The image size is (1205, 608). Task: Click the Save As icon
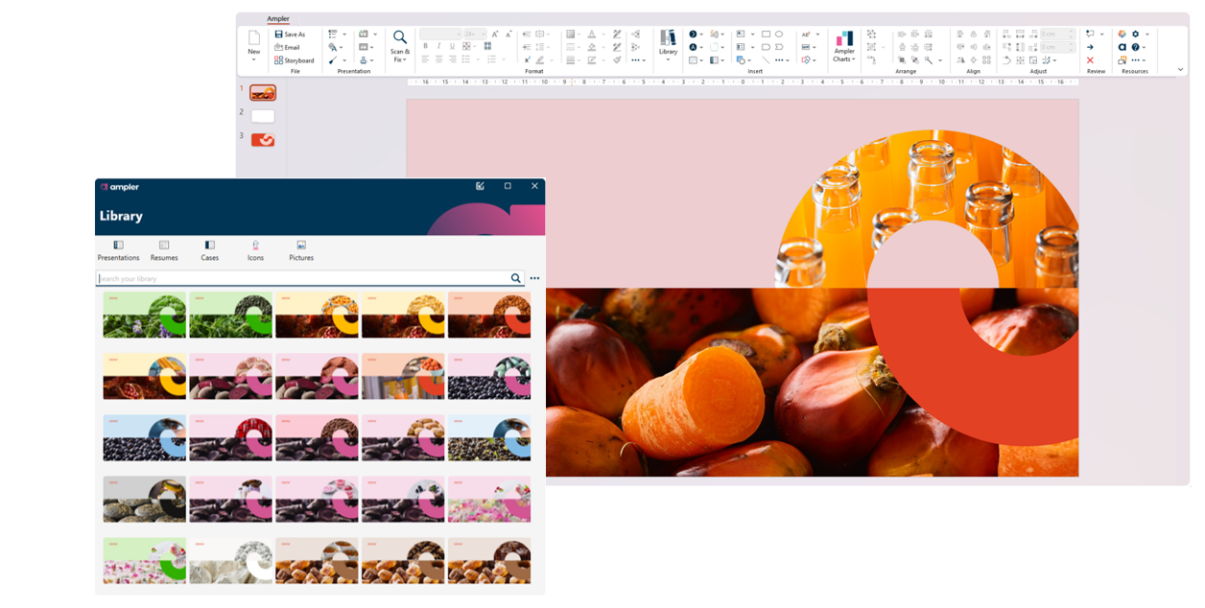(278, 34)
